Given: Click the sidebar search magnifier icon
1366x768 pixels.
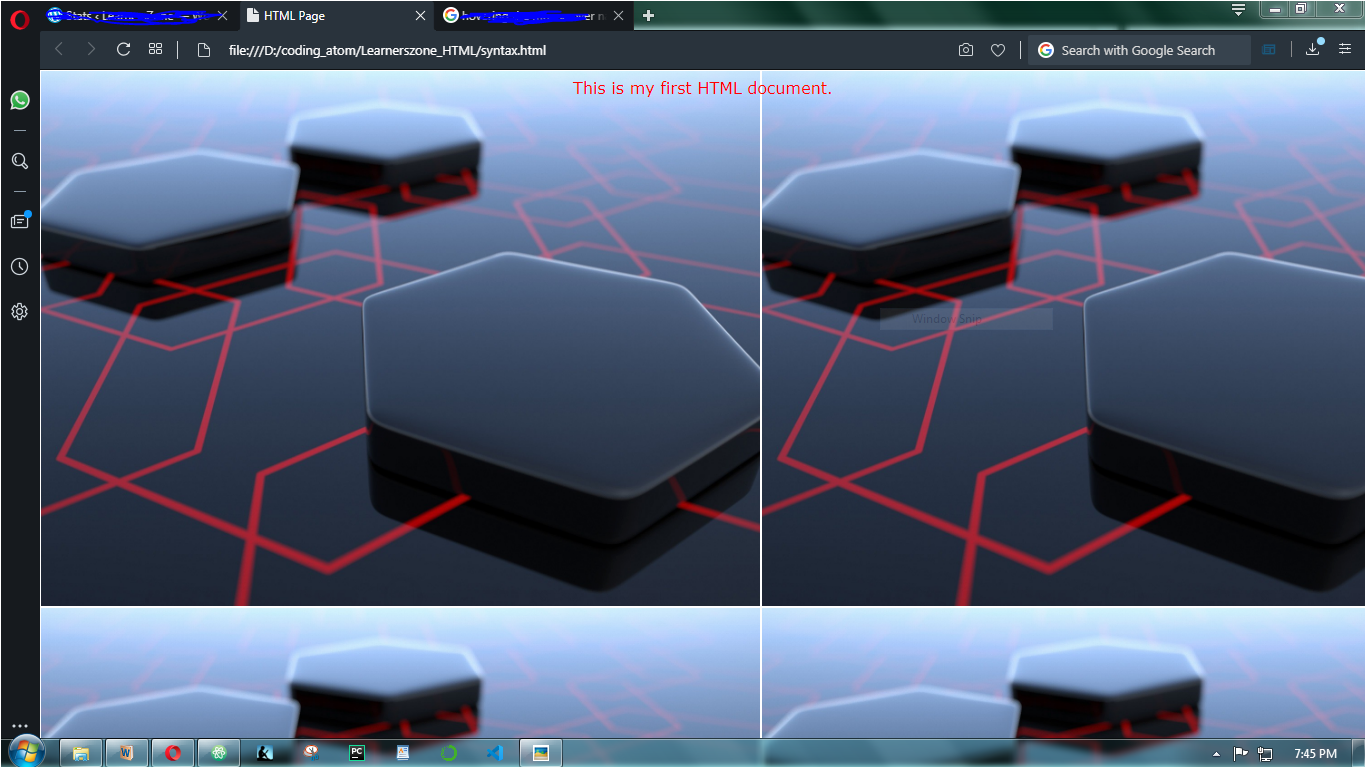Looking at the screenshot, I should pos(20,161).
